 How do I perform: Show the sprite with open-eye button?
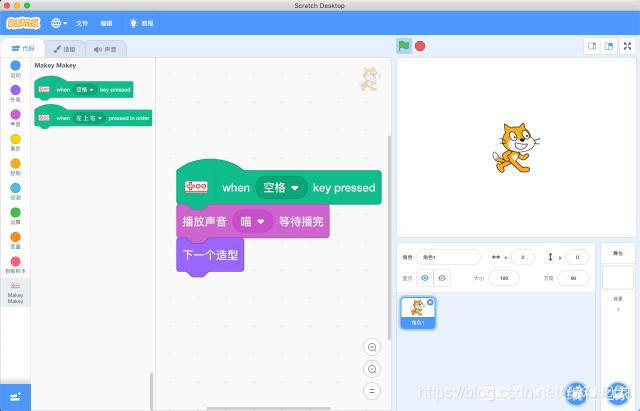425,278
